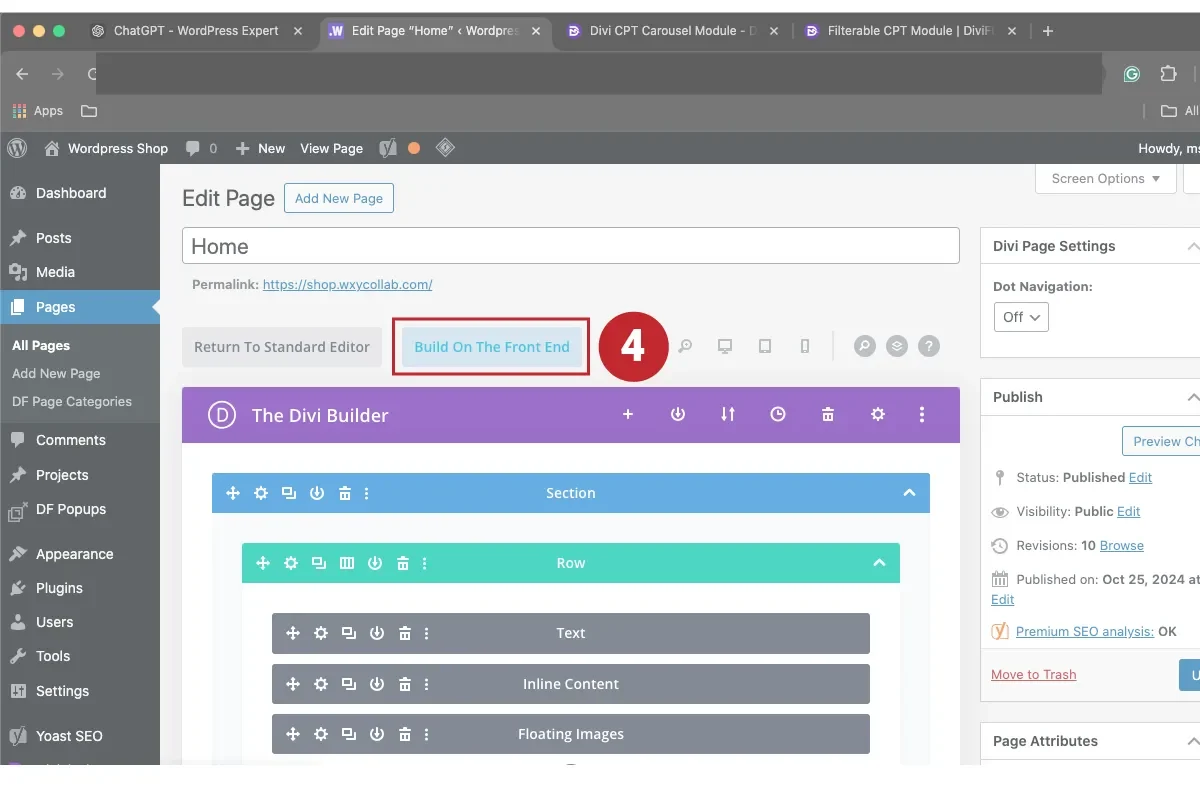Switch to the Divi CPT Carousel Module tab
This screenshot has width=1200, height=800.
point(664,30)
